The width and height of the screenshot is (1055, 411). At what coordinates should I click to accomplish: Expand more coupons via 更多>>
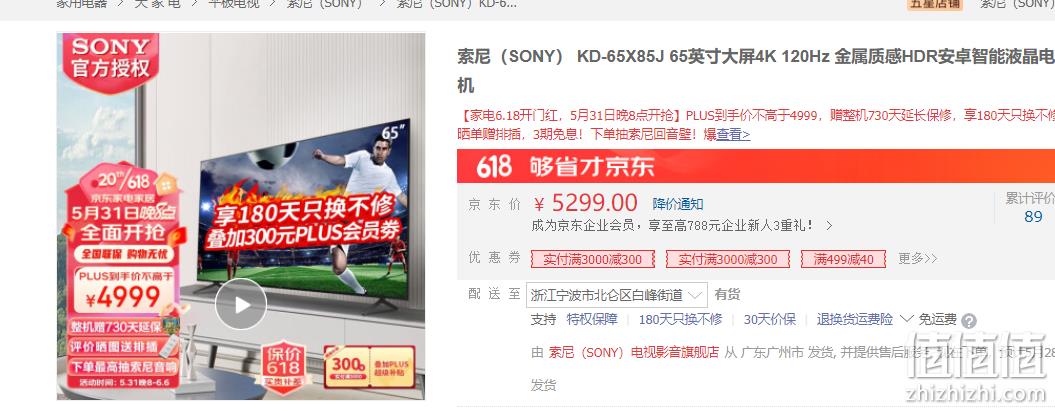(918, 259)
